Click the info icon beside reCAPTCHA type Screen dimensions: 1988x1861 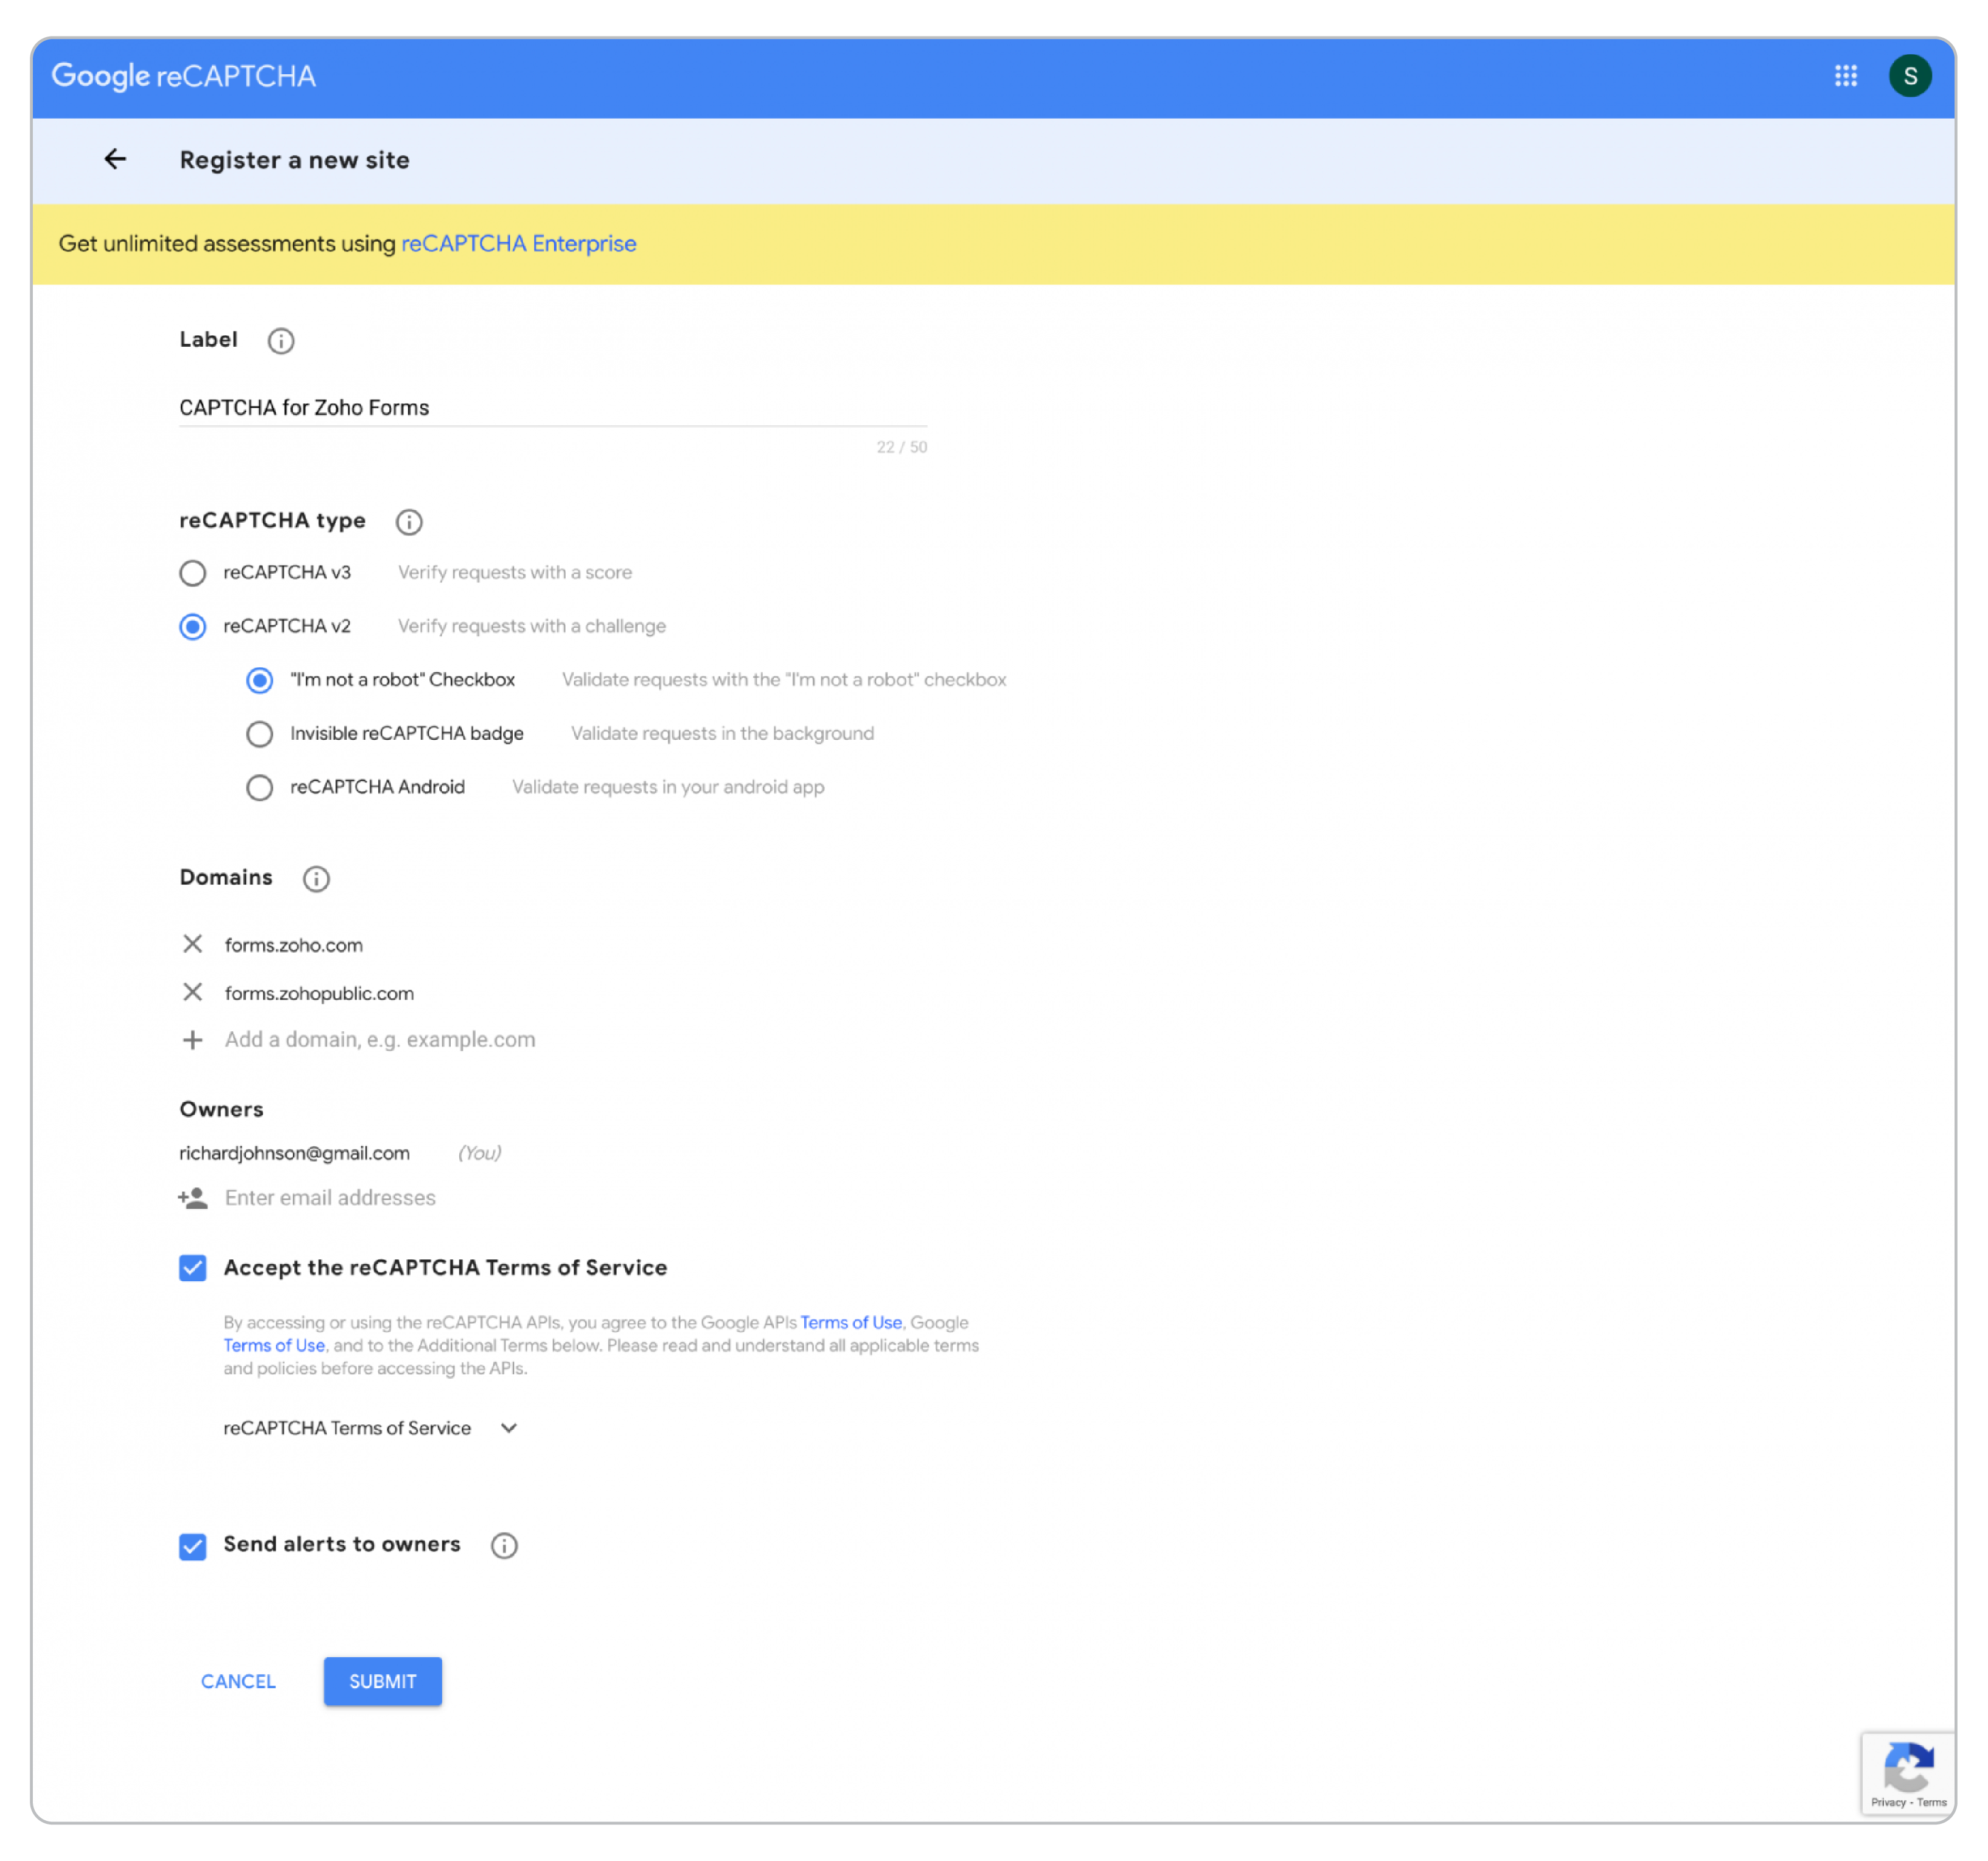click(x=409, y=521)
